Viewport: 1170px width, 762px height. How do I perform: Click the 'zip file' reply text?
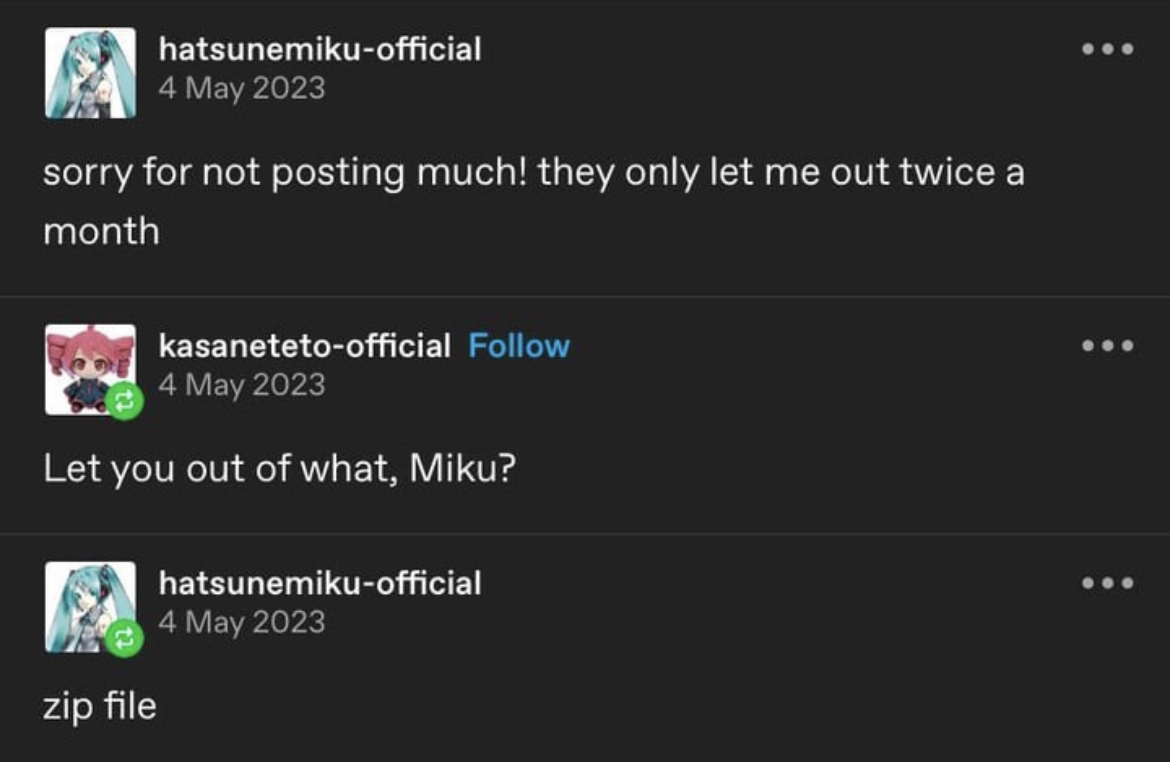[100, 706]
